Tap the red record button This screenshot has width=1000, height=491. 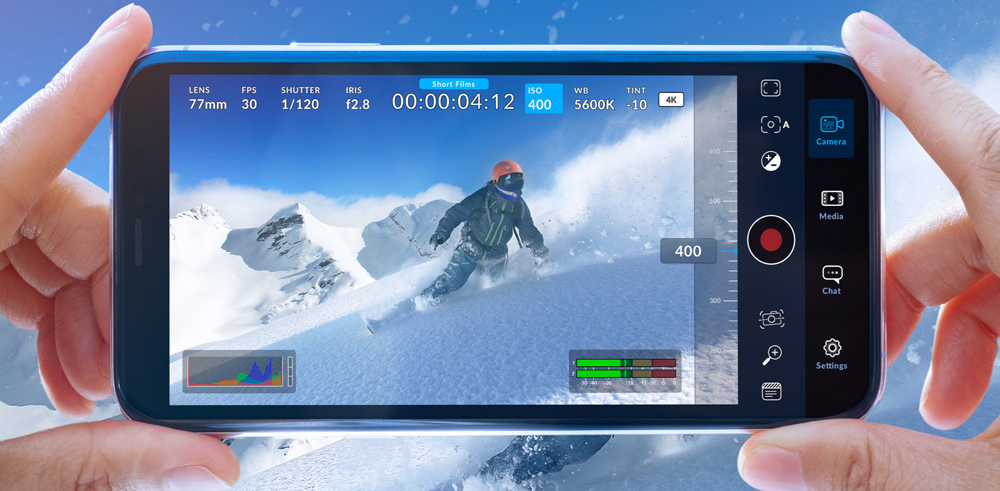pyautogui.click(x=771, y=240)
